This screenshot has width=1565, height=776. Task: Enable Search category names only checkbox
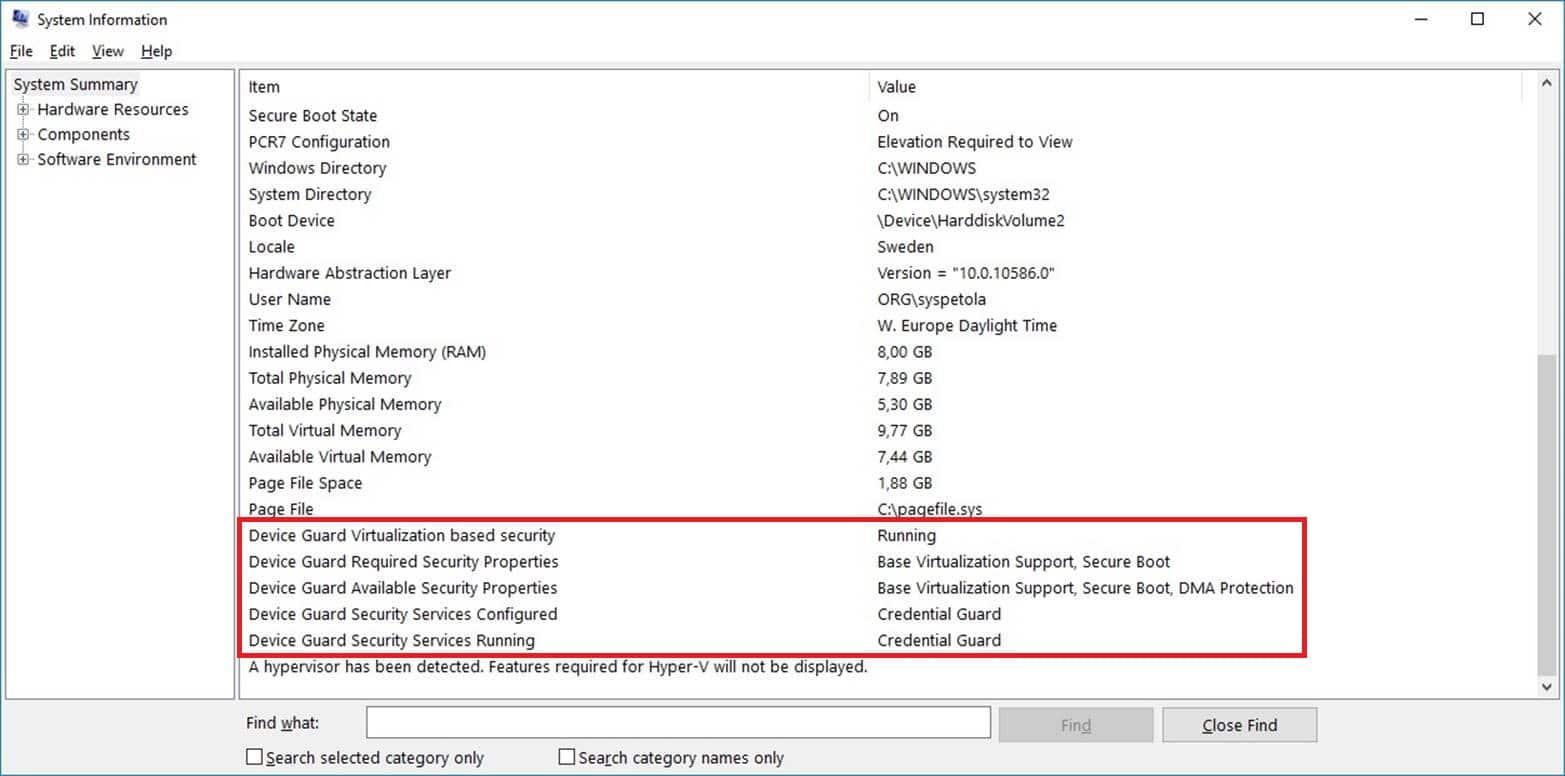point(567,757)
